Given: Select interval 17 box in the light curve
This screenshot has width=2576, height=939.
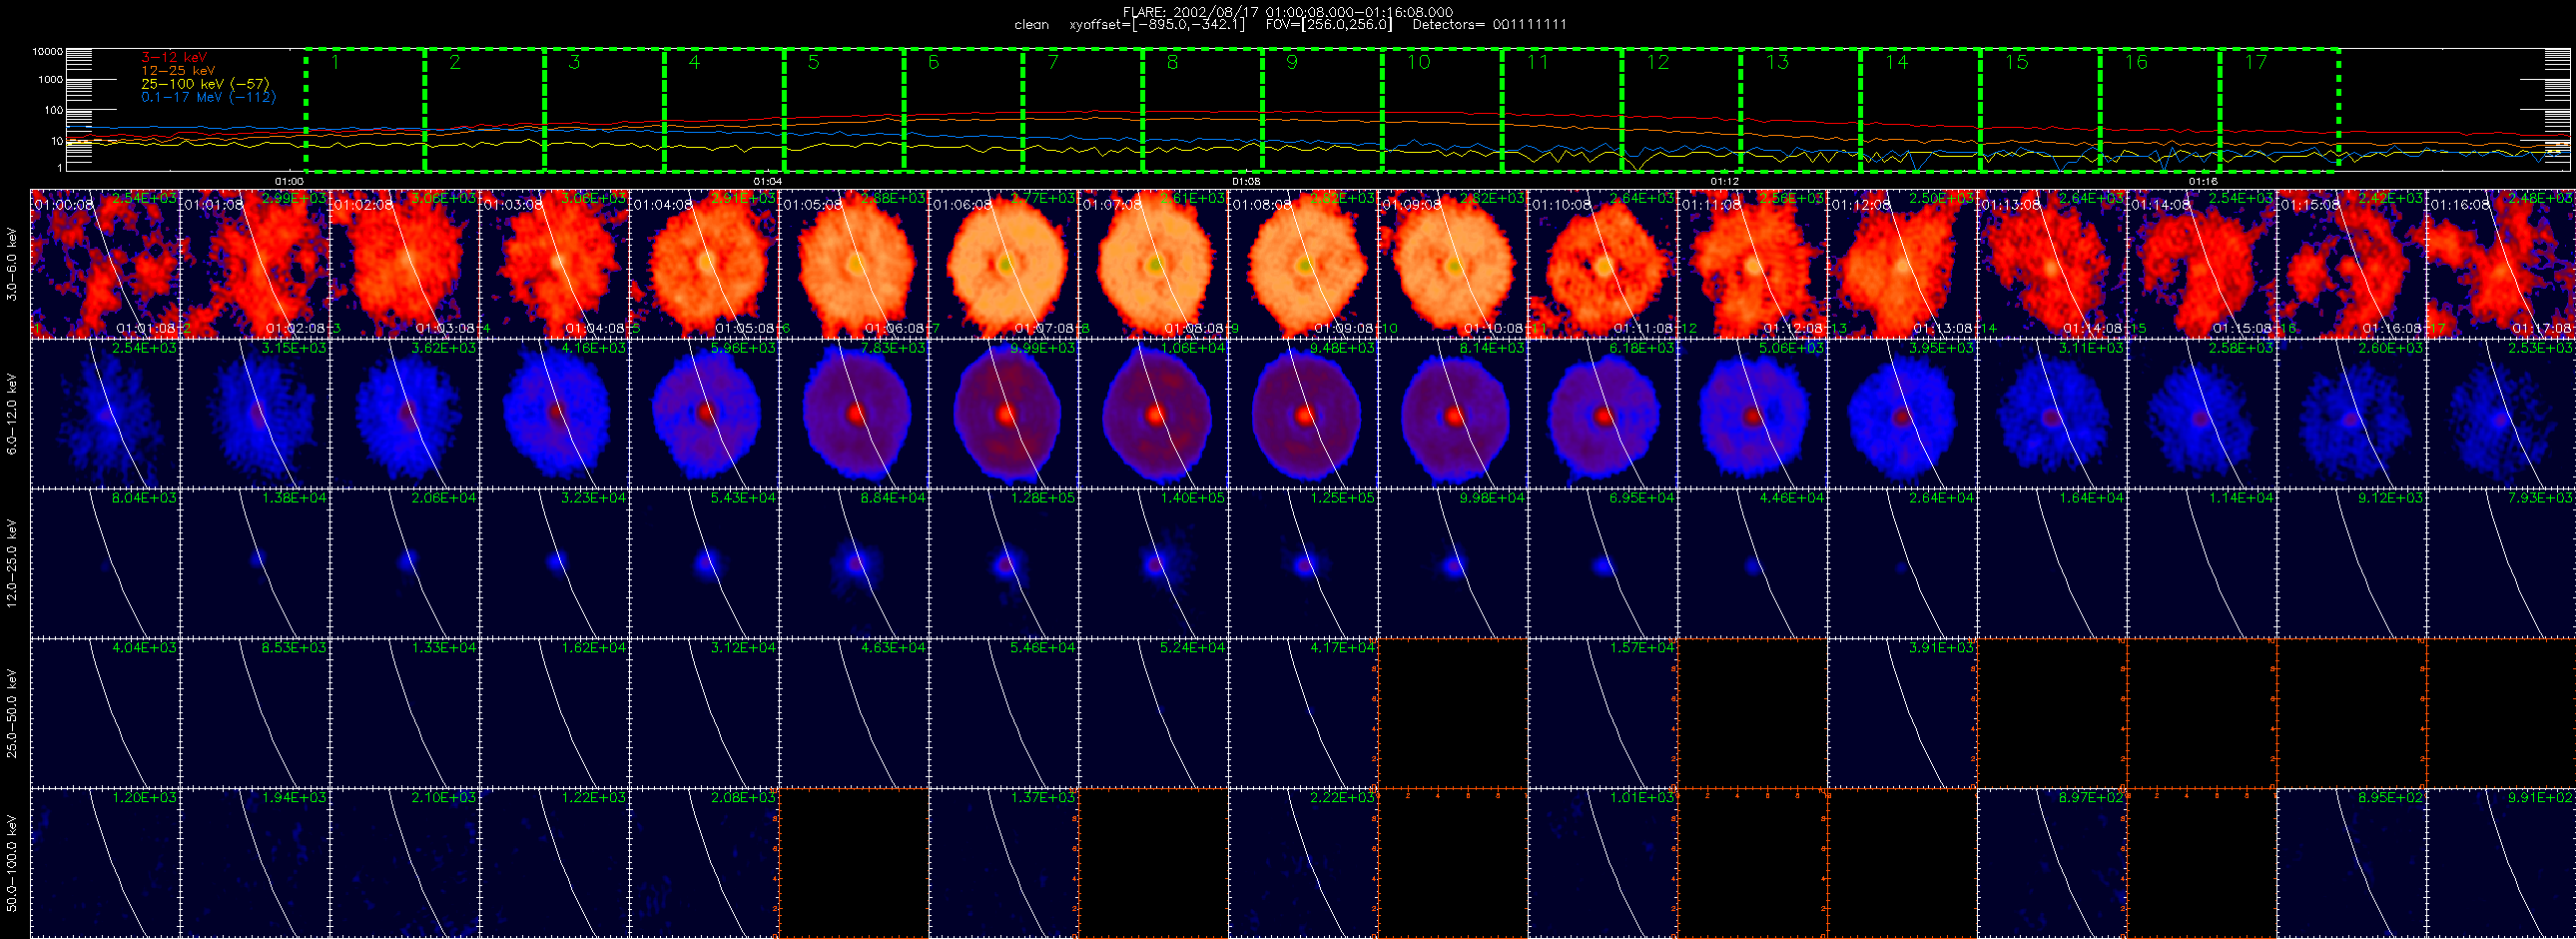Looking at the screenshot, I should pos(2279,109).
